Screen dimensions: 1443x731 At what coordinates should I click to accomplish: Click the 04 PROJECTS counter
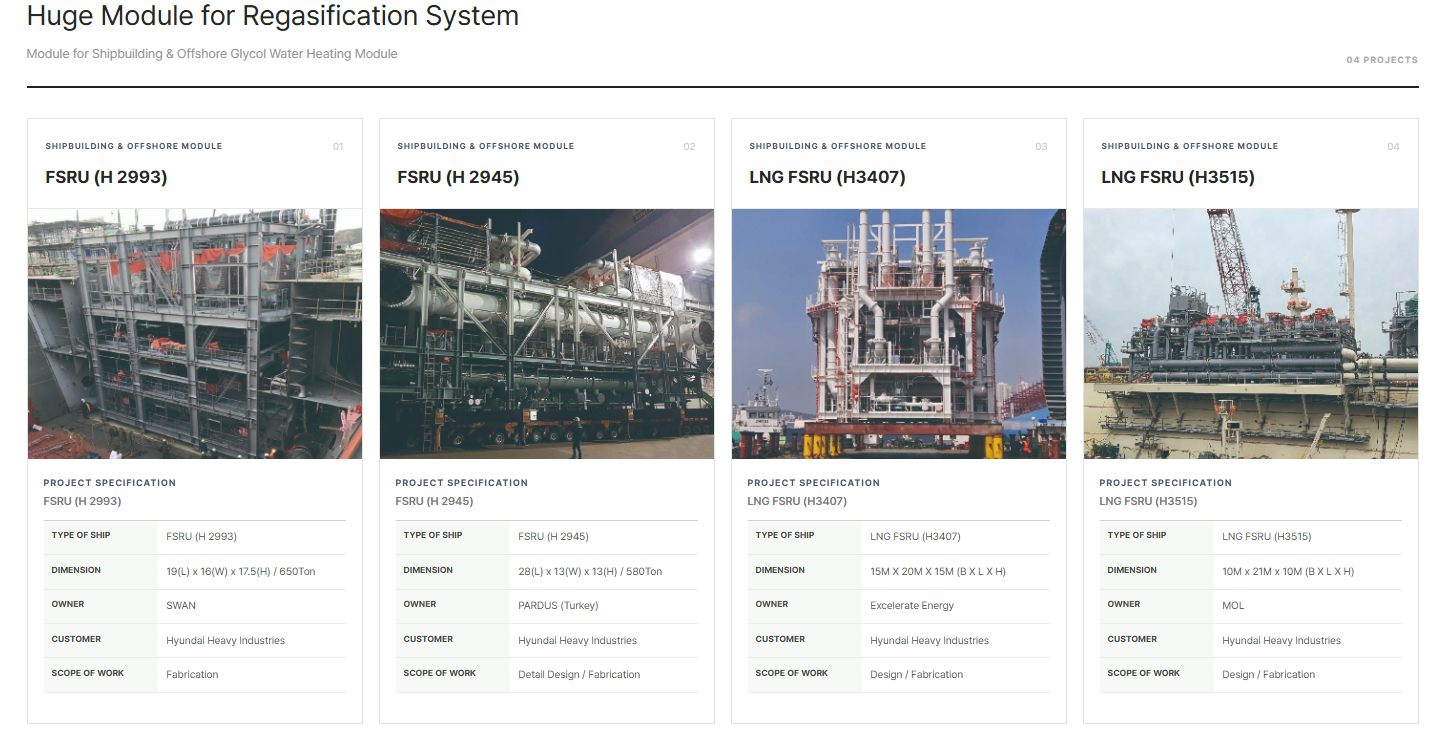pos(1382,60)
